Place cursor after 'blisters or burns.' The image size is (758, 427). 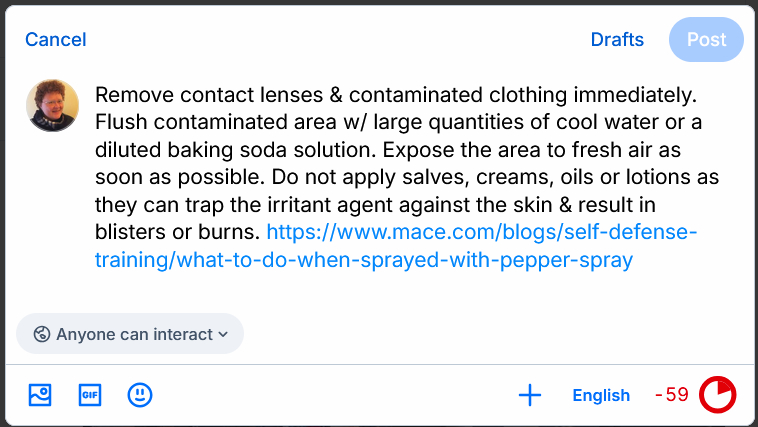coord(261,233)
